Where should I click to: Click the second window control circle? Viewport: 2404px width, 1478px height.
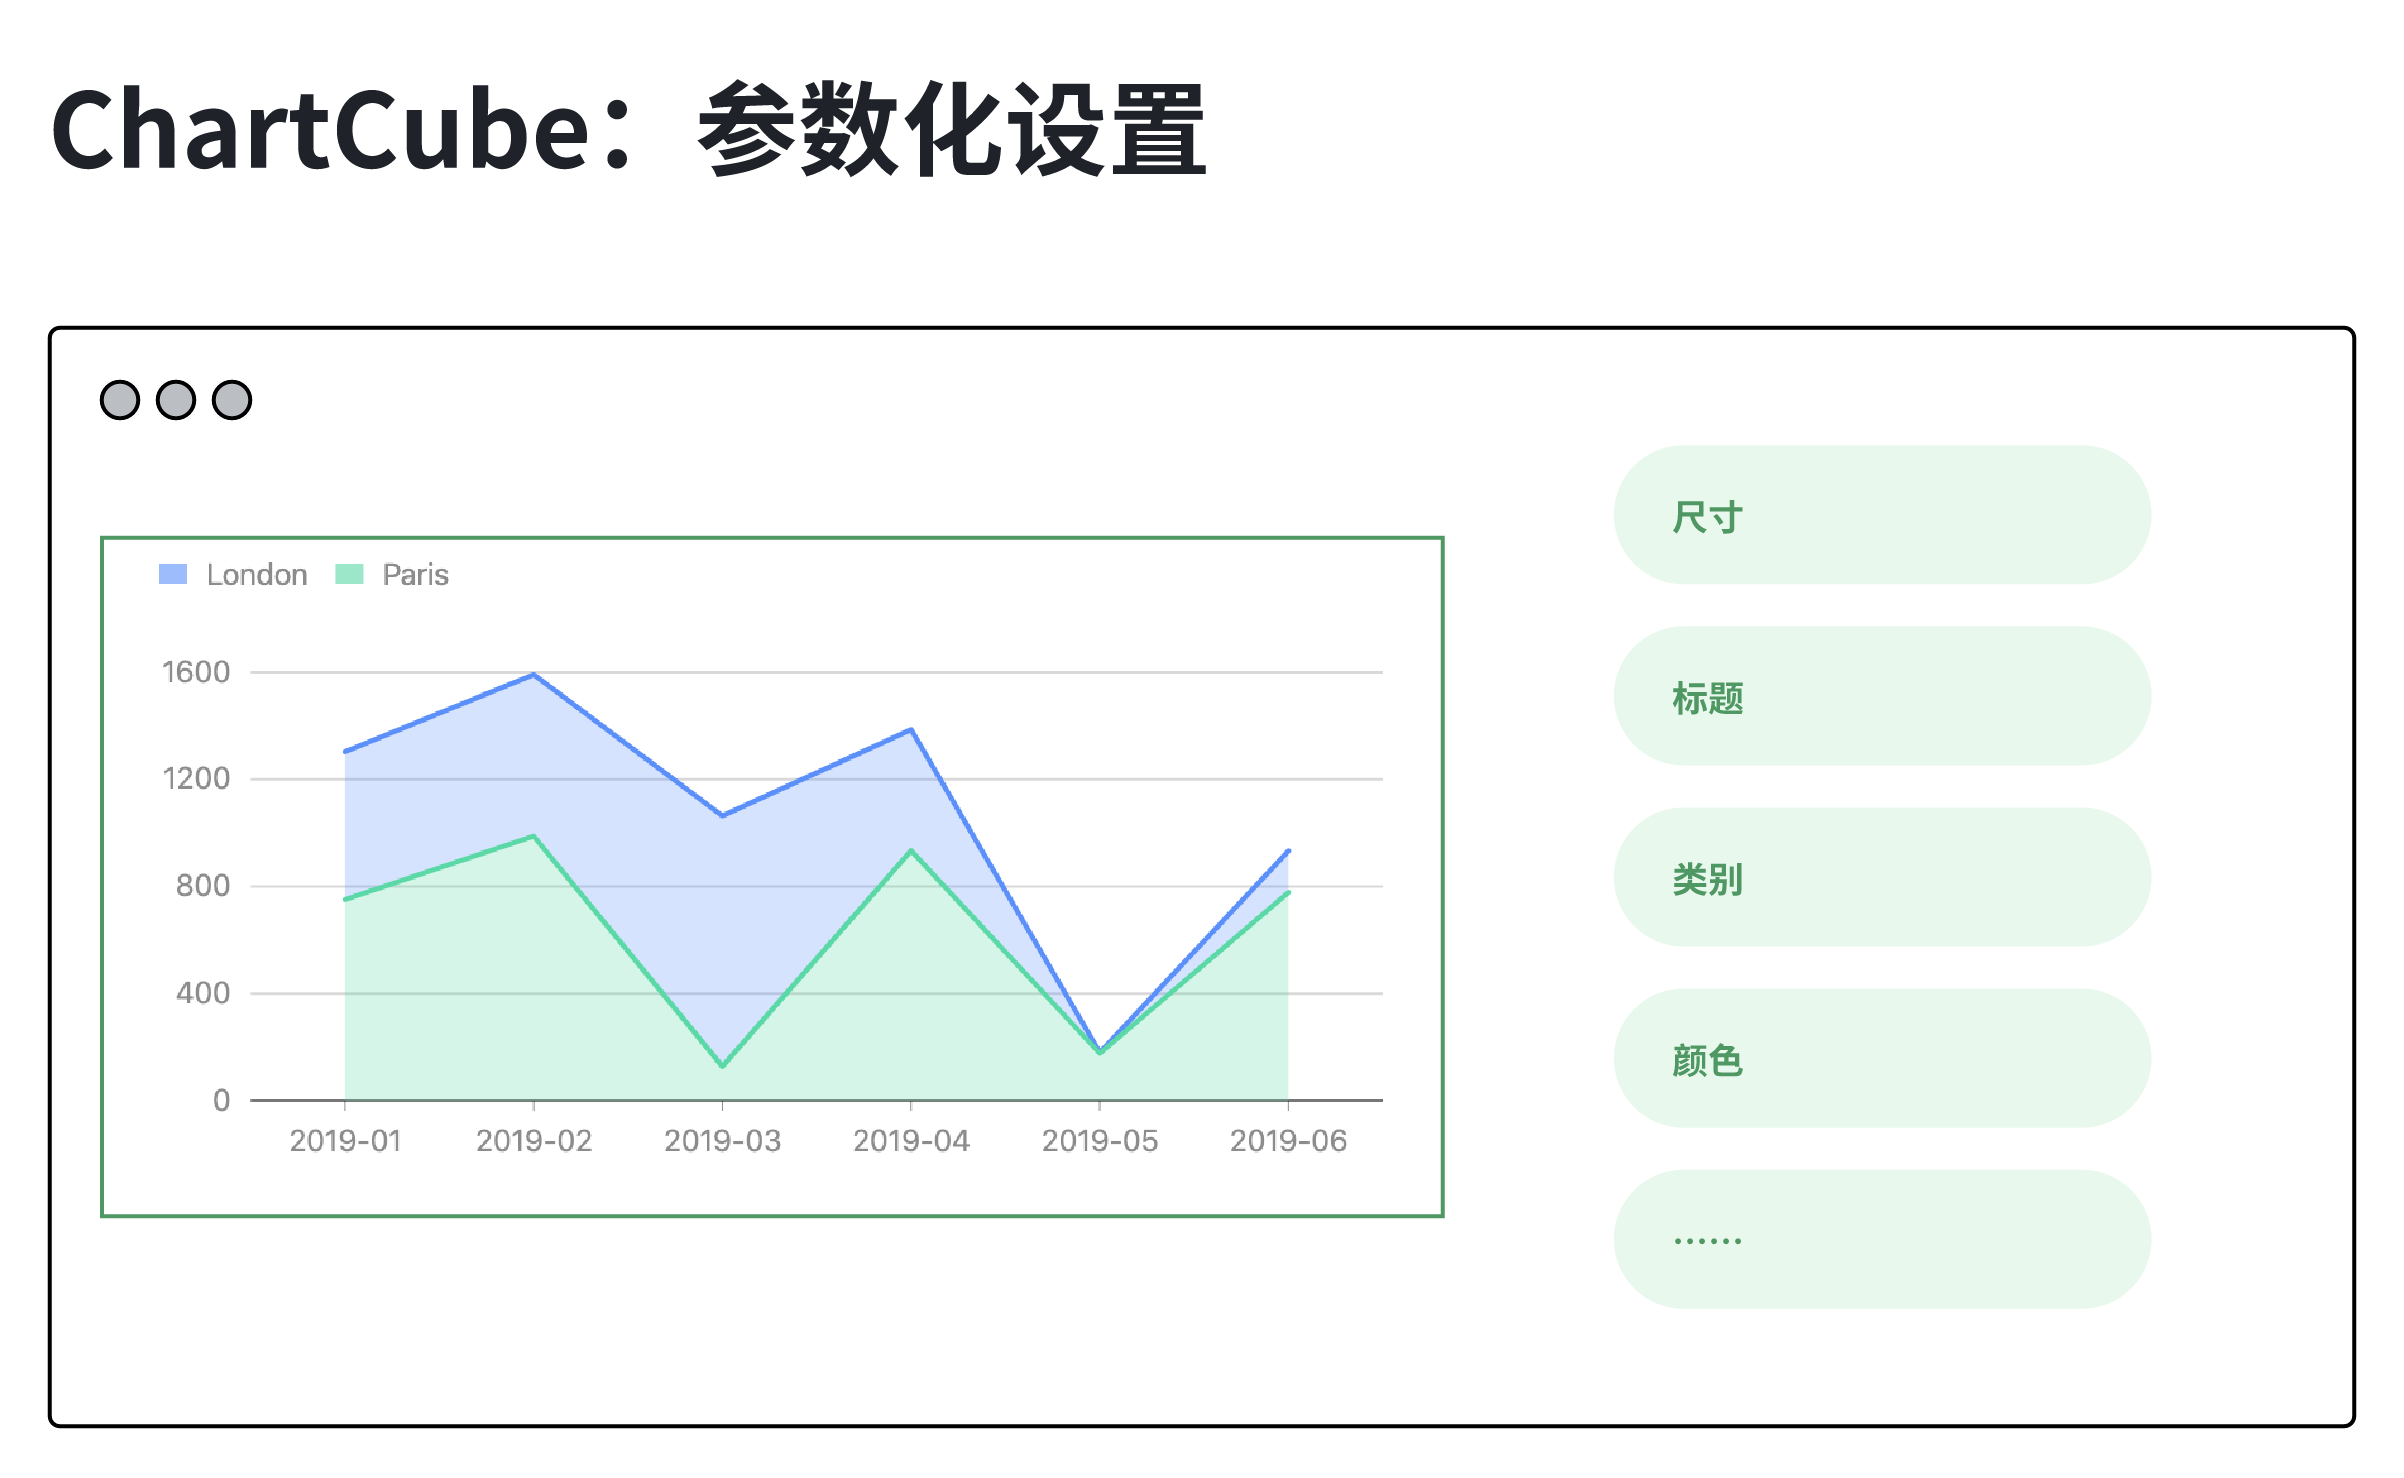[x=176, y=400]
